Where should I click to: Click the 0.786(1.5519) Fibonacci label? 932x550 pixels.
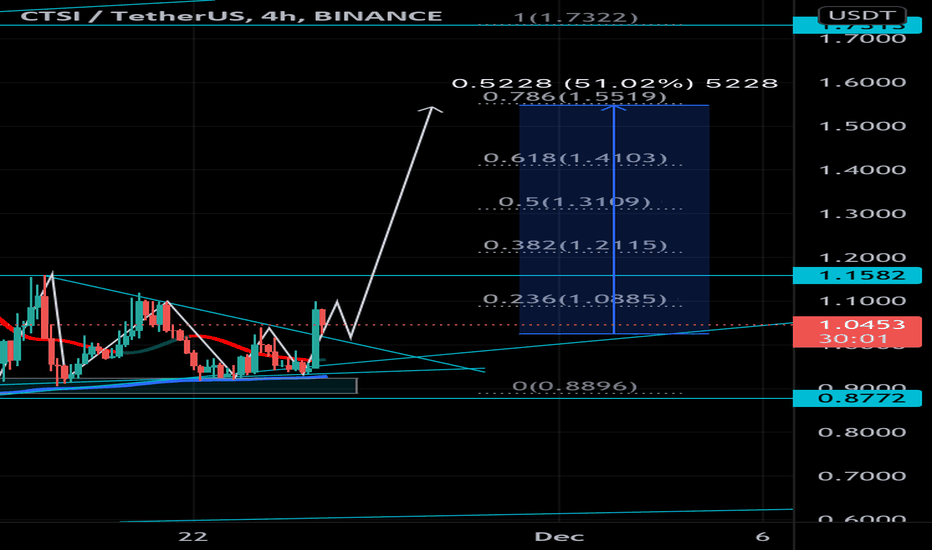(575, 96)
